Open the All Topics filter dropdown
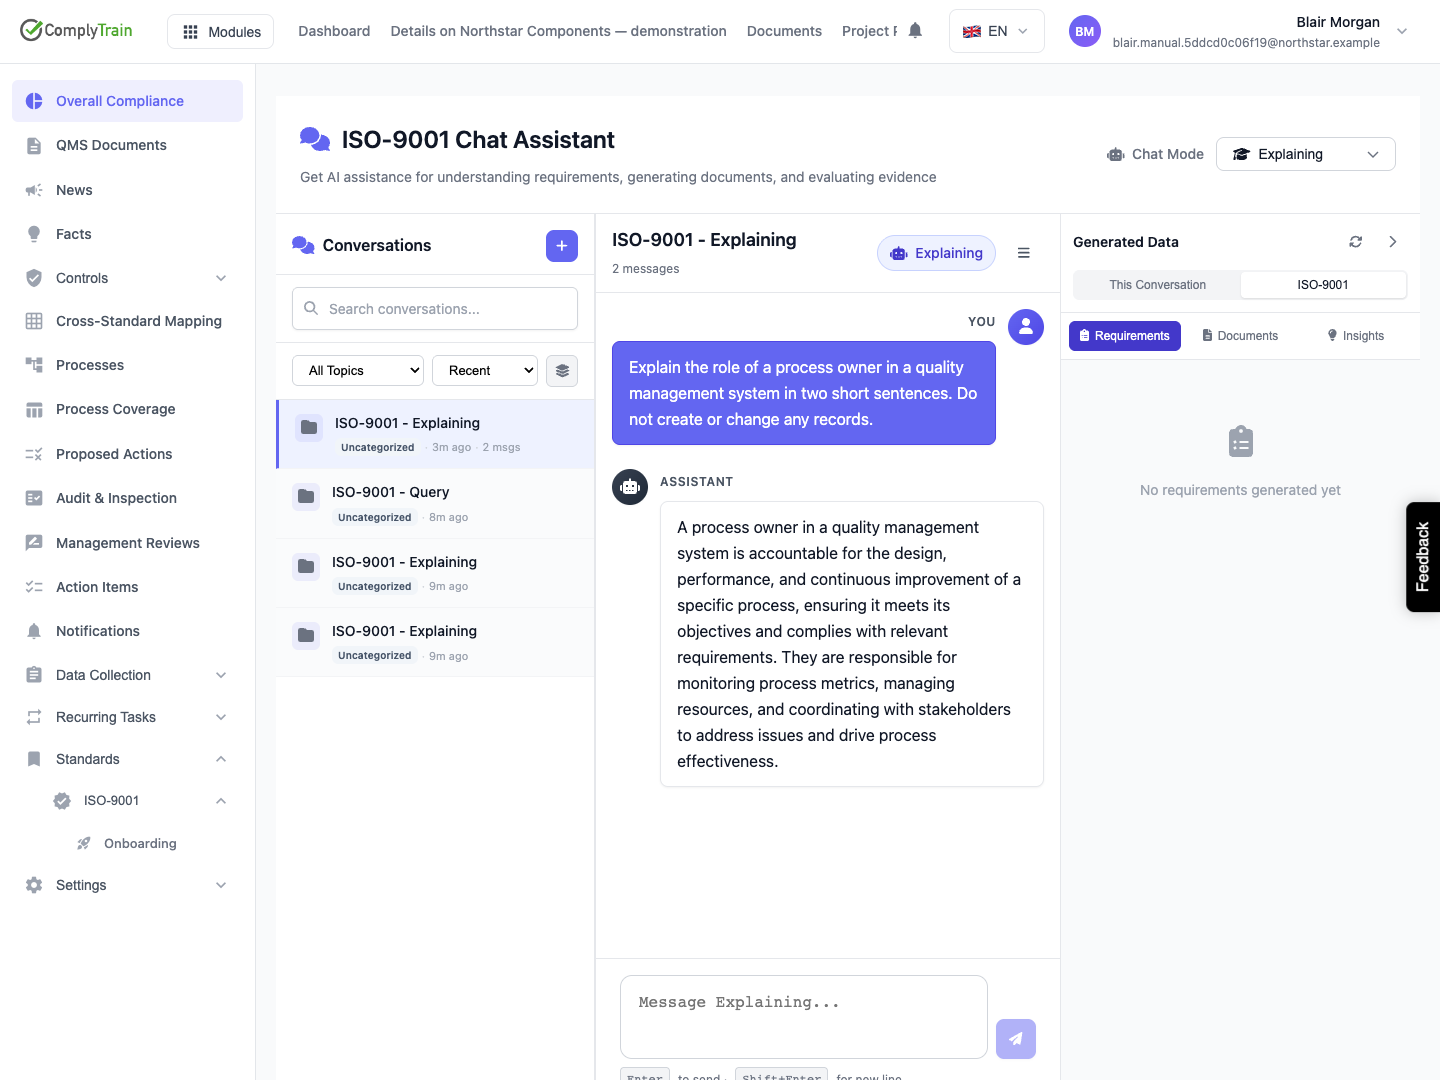This screenshot has height=1080, width=1440. (x=358, y=371)
